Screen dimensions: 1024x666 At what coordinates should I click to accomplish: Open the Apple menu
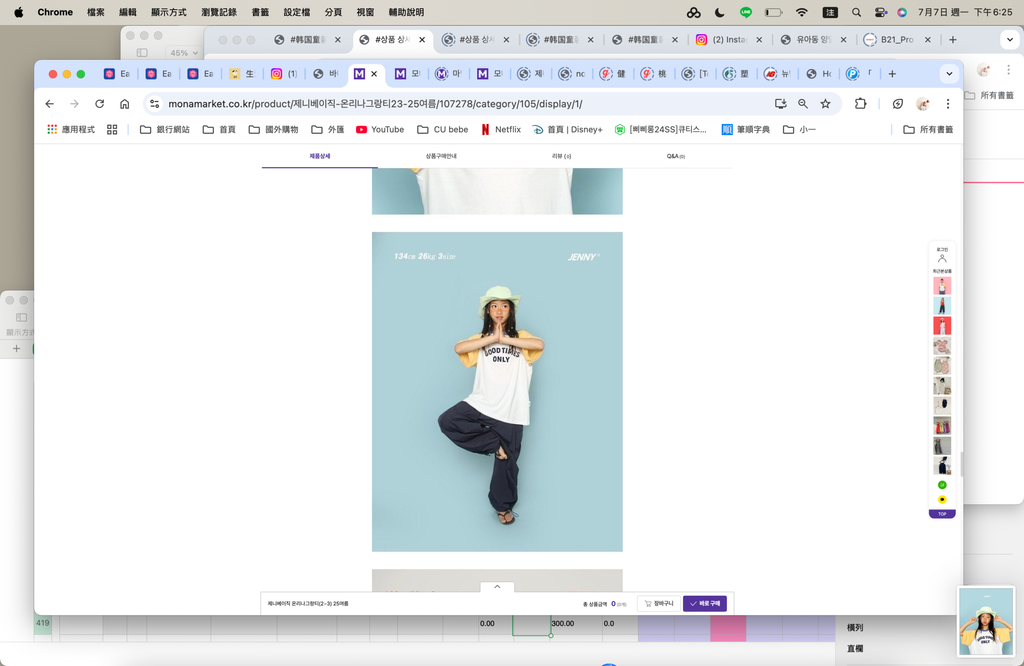[x=18, y=12]
